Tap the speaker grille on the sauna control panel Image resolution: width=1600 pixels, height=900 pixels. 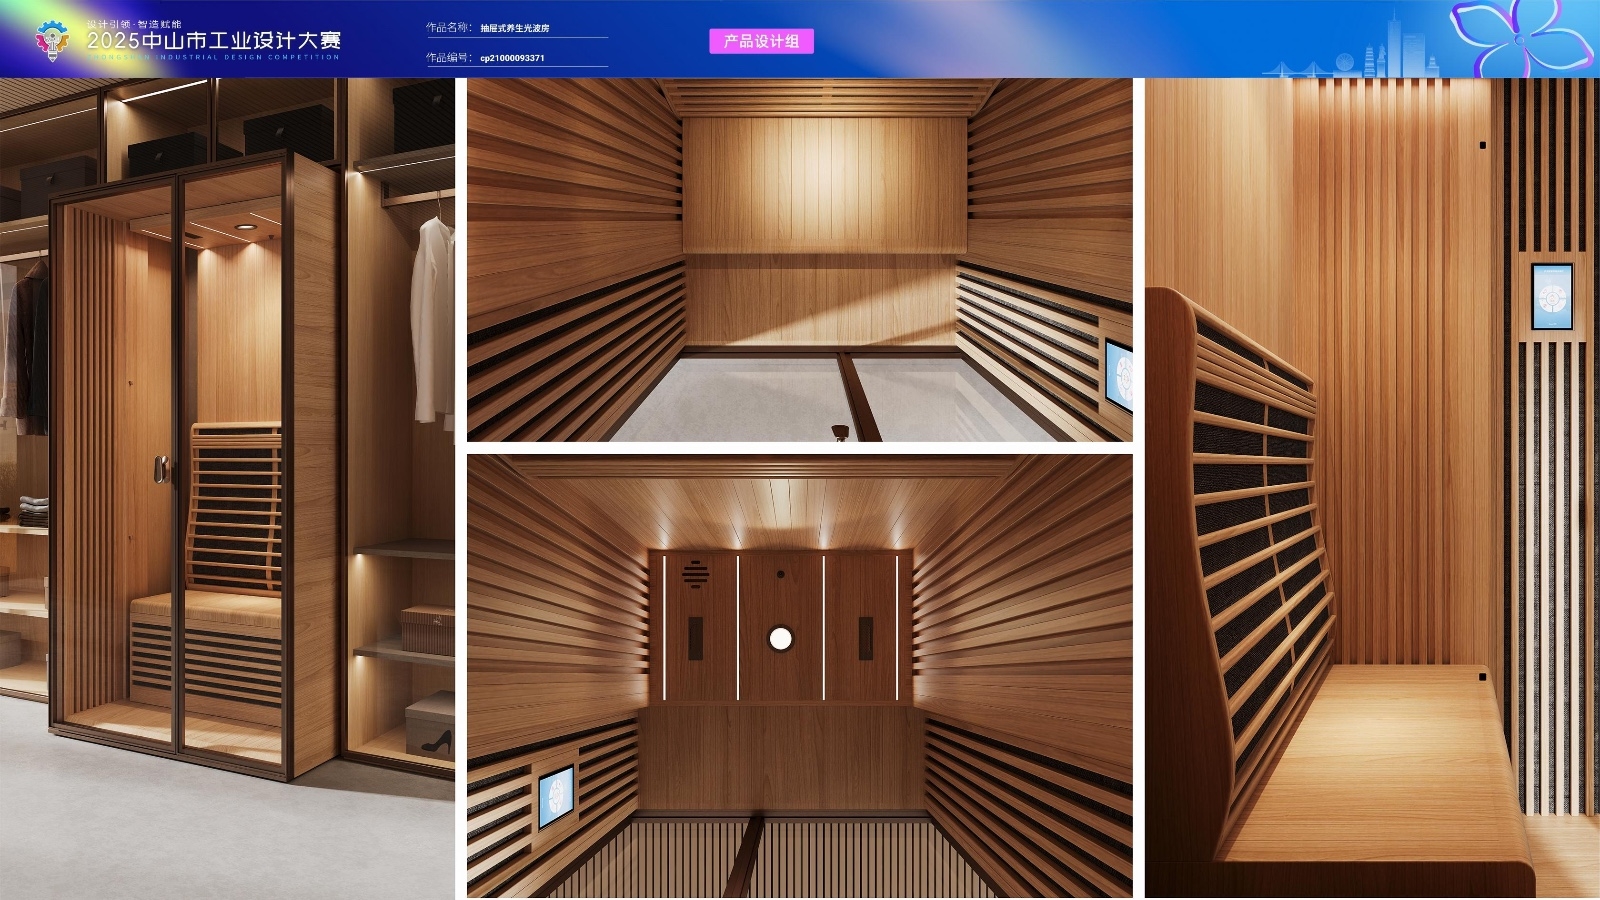click(696, 573)
